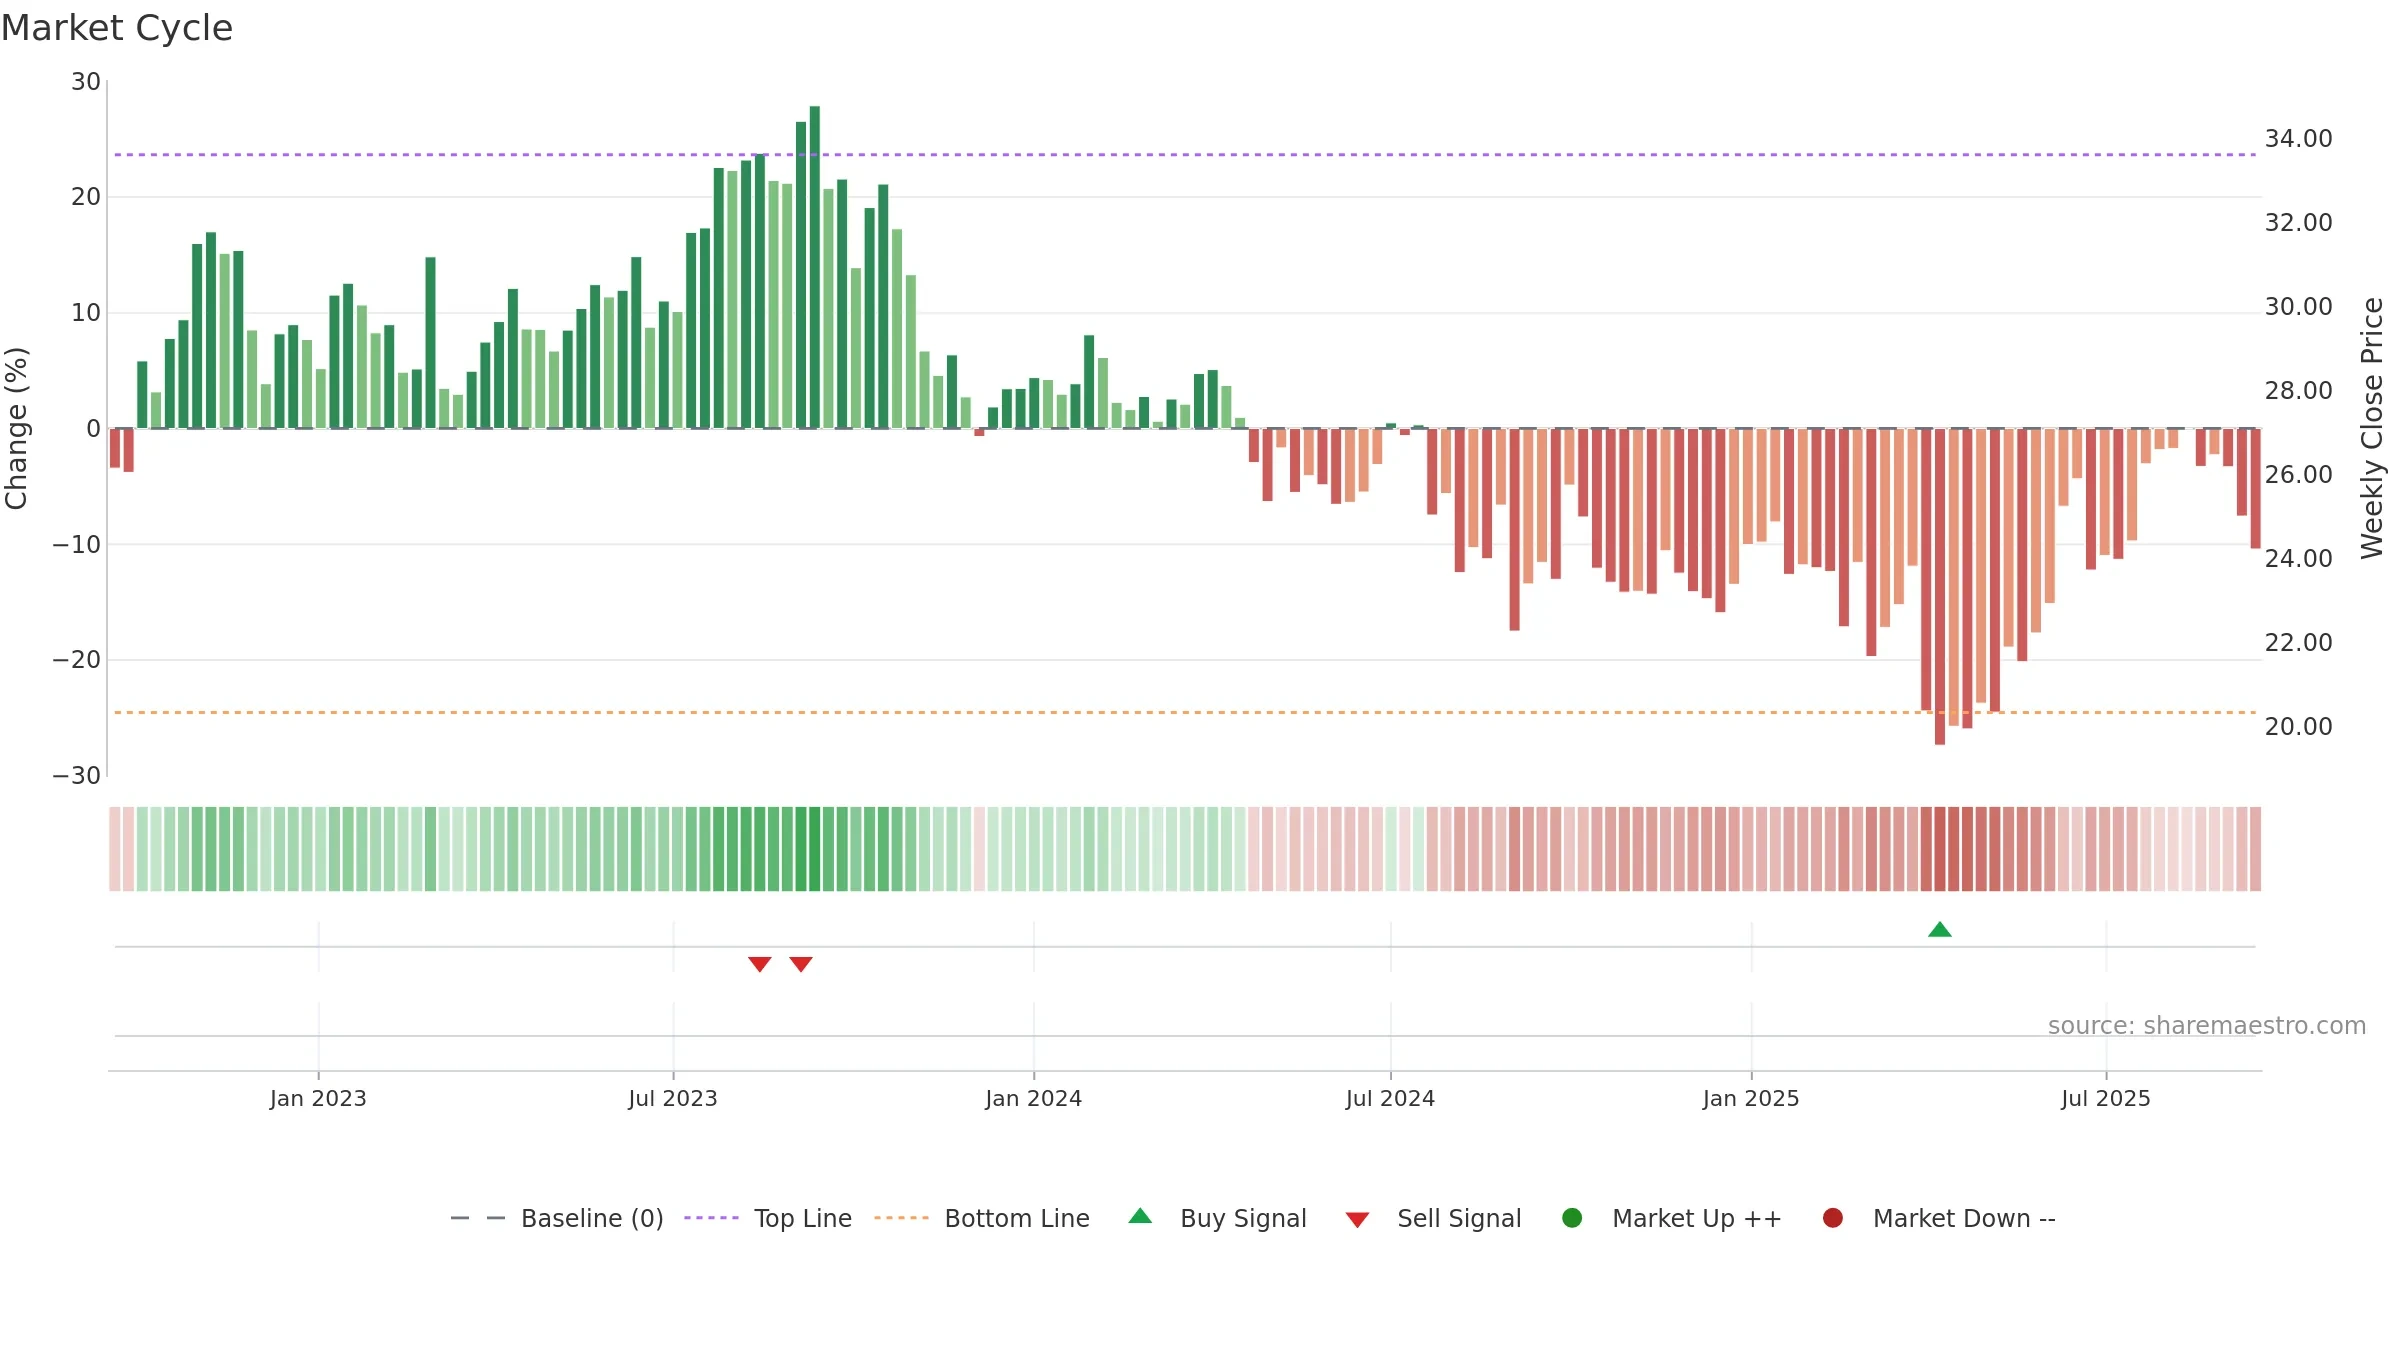
Task: Click the darkest red heat strip cell
Action: coord(1940,849)
